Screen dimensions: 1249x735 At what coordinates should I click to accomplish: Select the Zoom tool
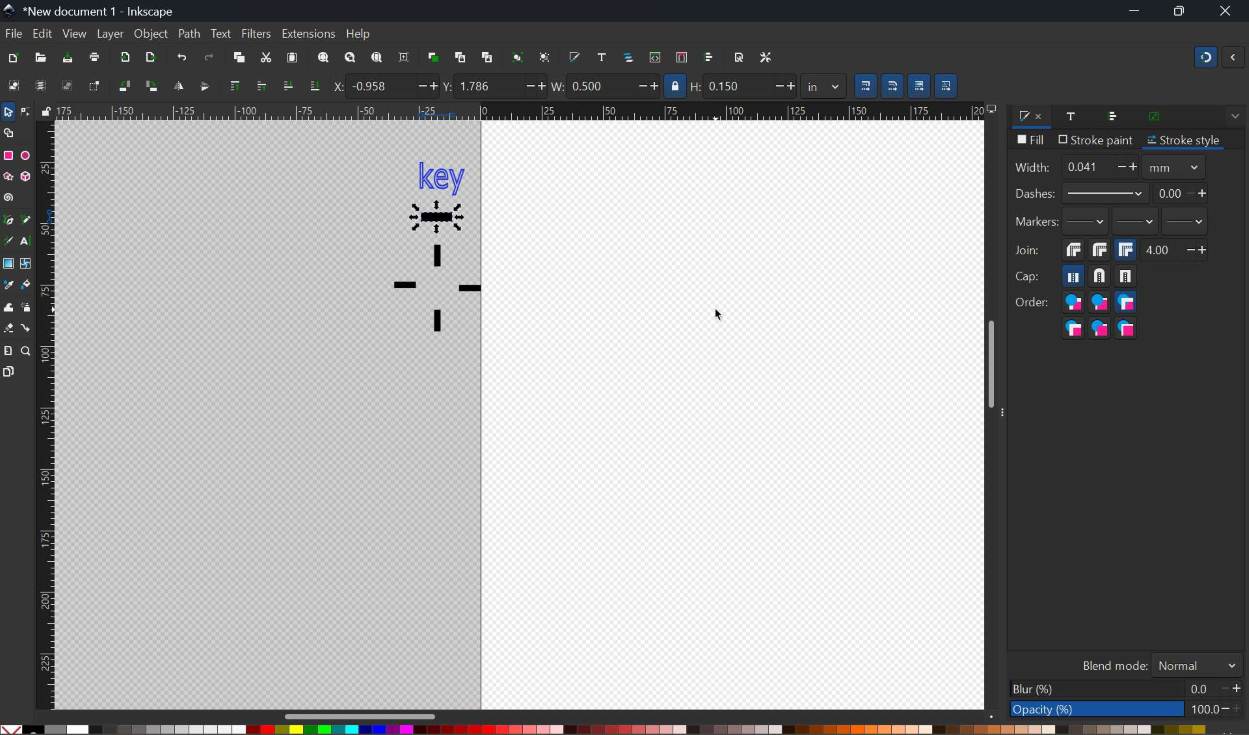[26, 350]
